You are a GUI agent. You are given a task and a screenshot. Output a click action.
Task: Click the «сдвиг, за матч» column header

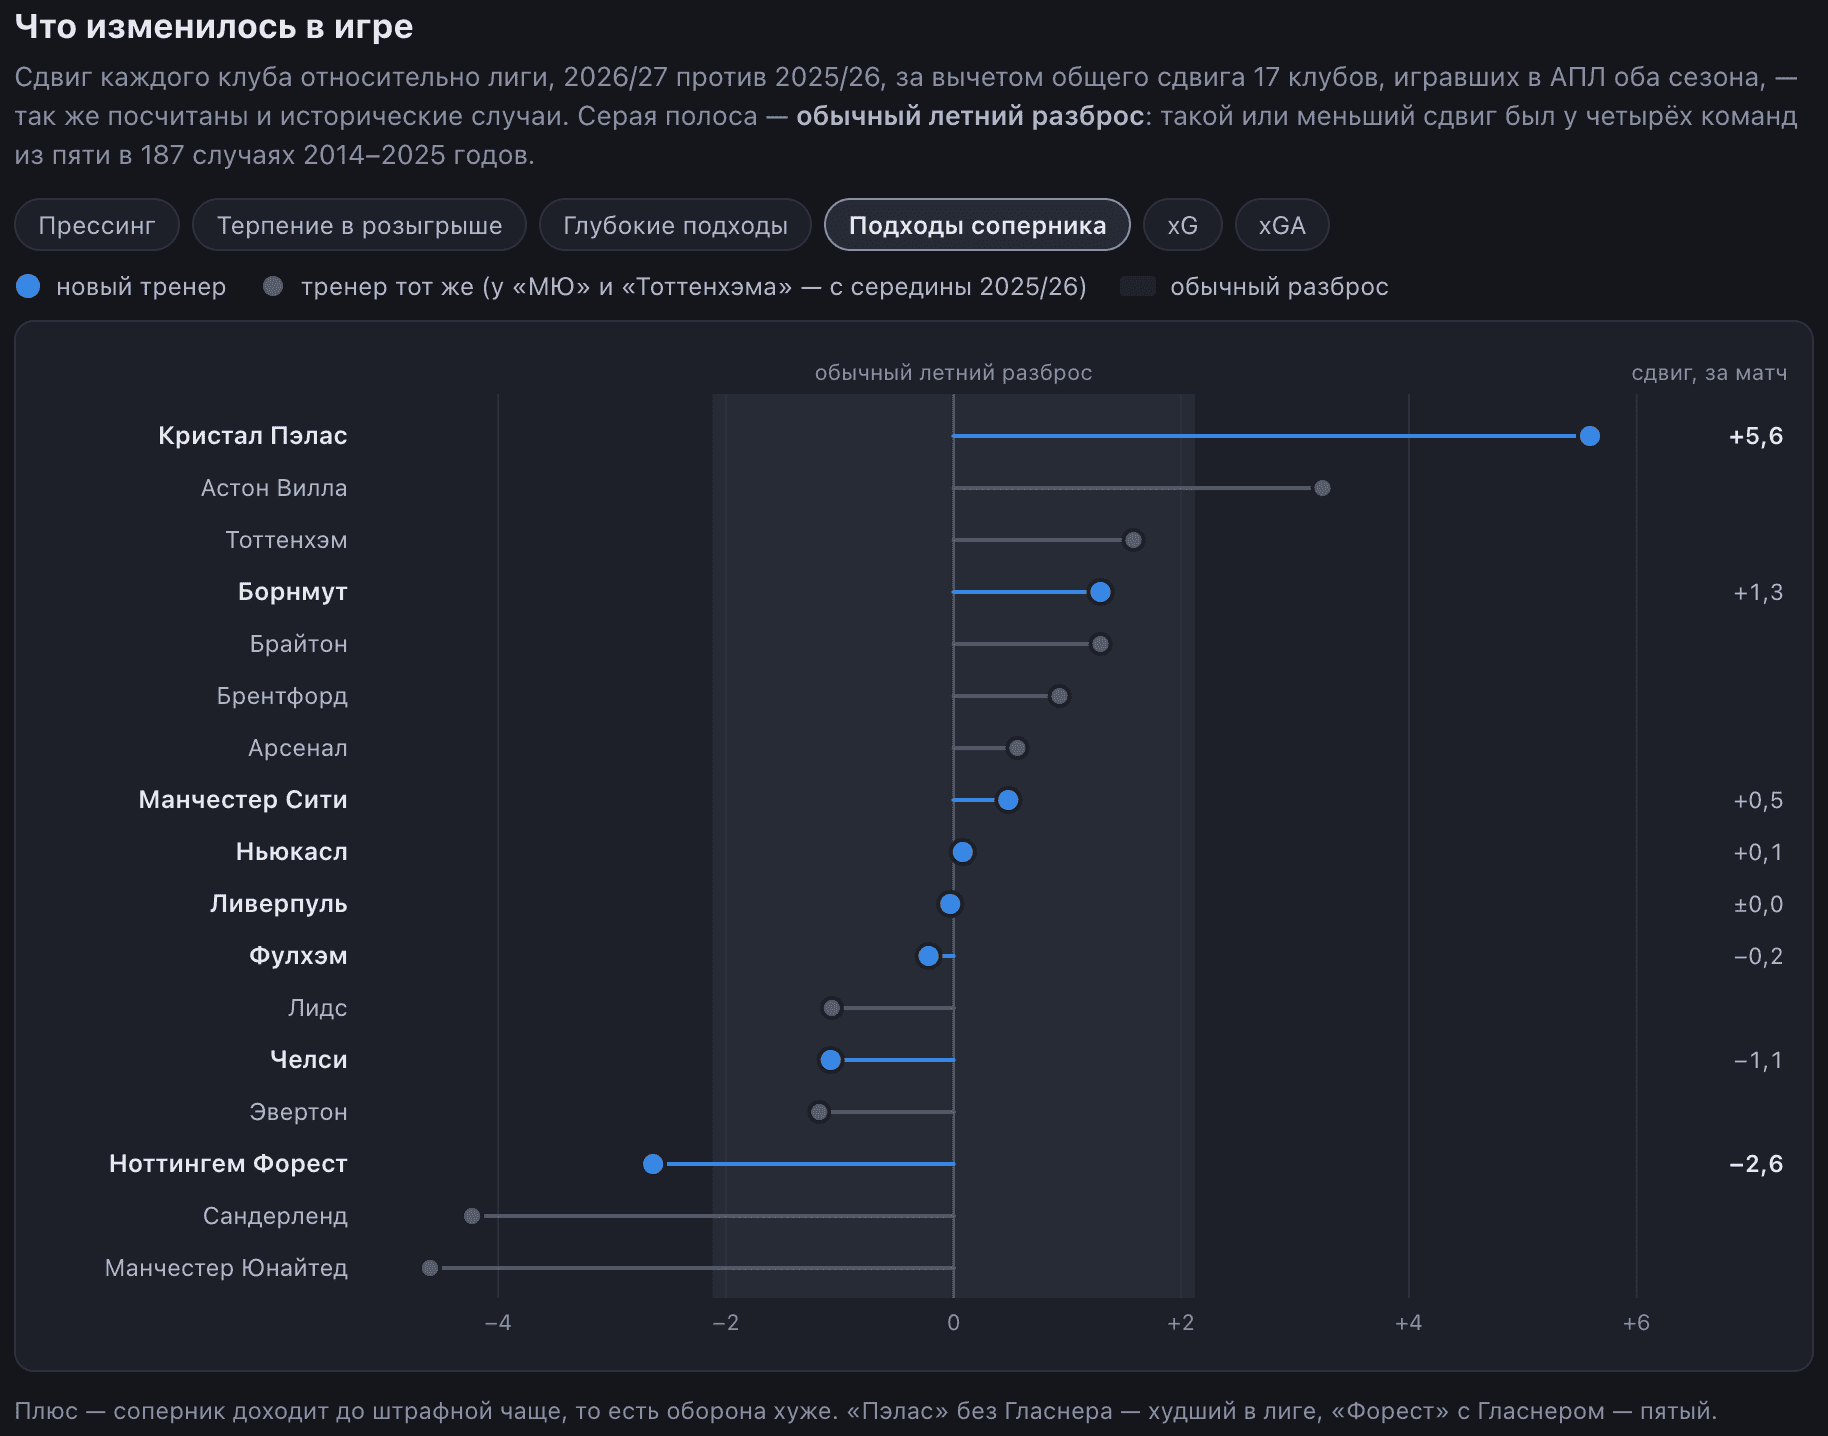coord(1709,373)
